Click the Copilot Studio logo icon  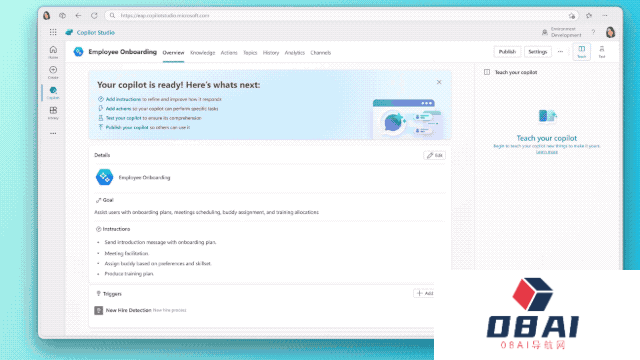[69, 32]
